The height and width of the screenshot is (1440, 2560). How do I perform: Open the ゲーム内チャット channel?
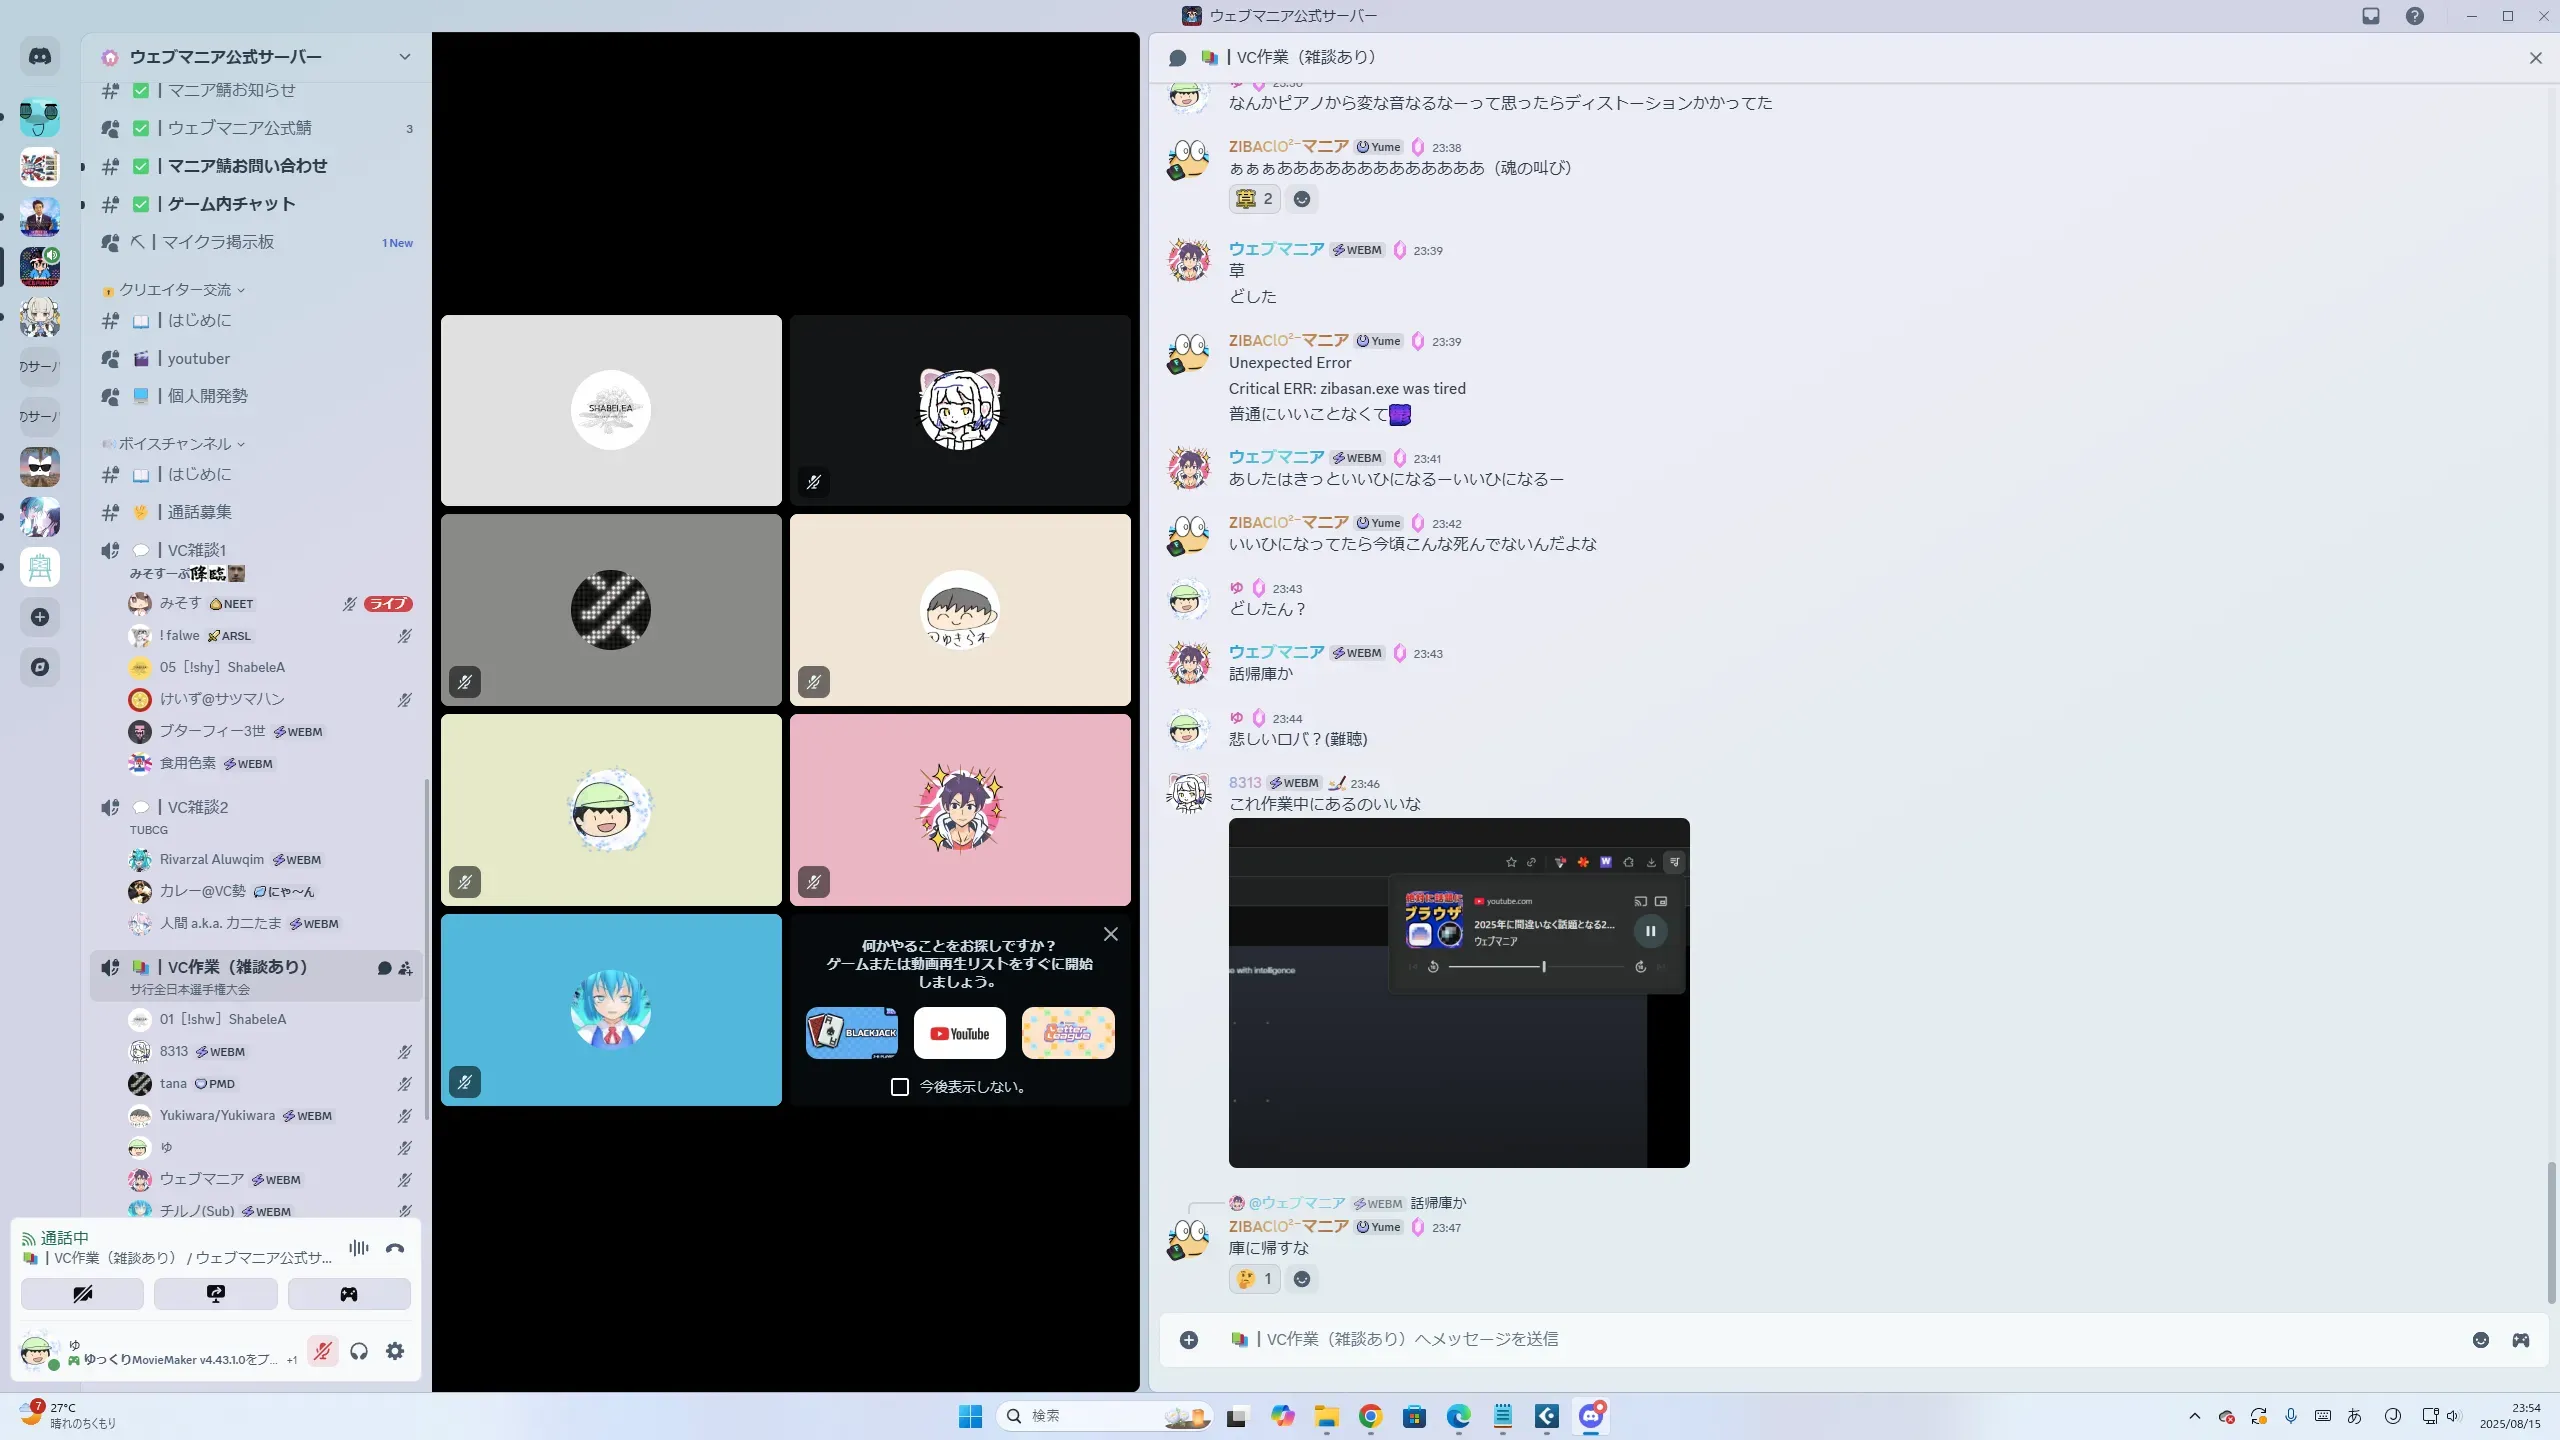pyautogui.click(x=231, y=204)
